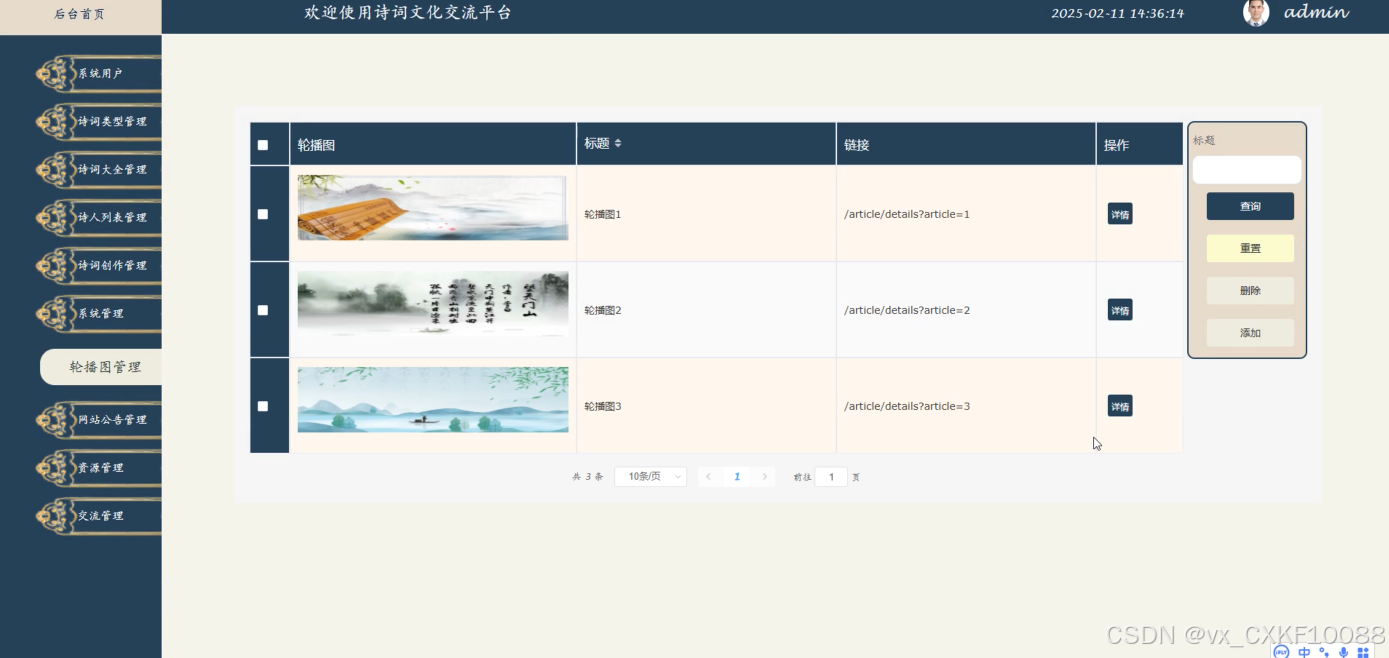Open the 网站公告管理 sidebar menu

[98, 419]
